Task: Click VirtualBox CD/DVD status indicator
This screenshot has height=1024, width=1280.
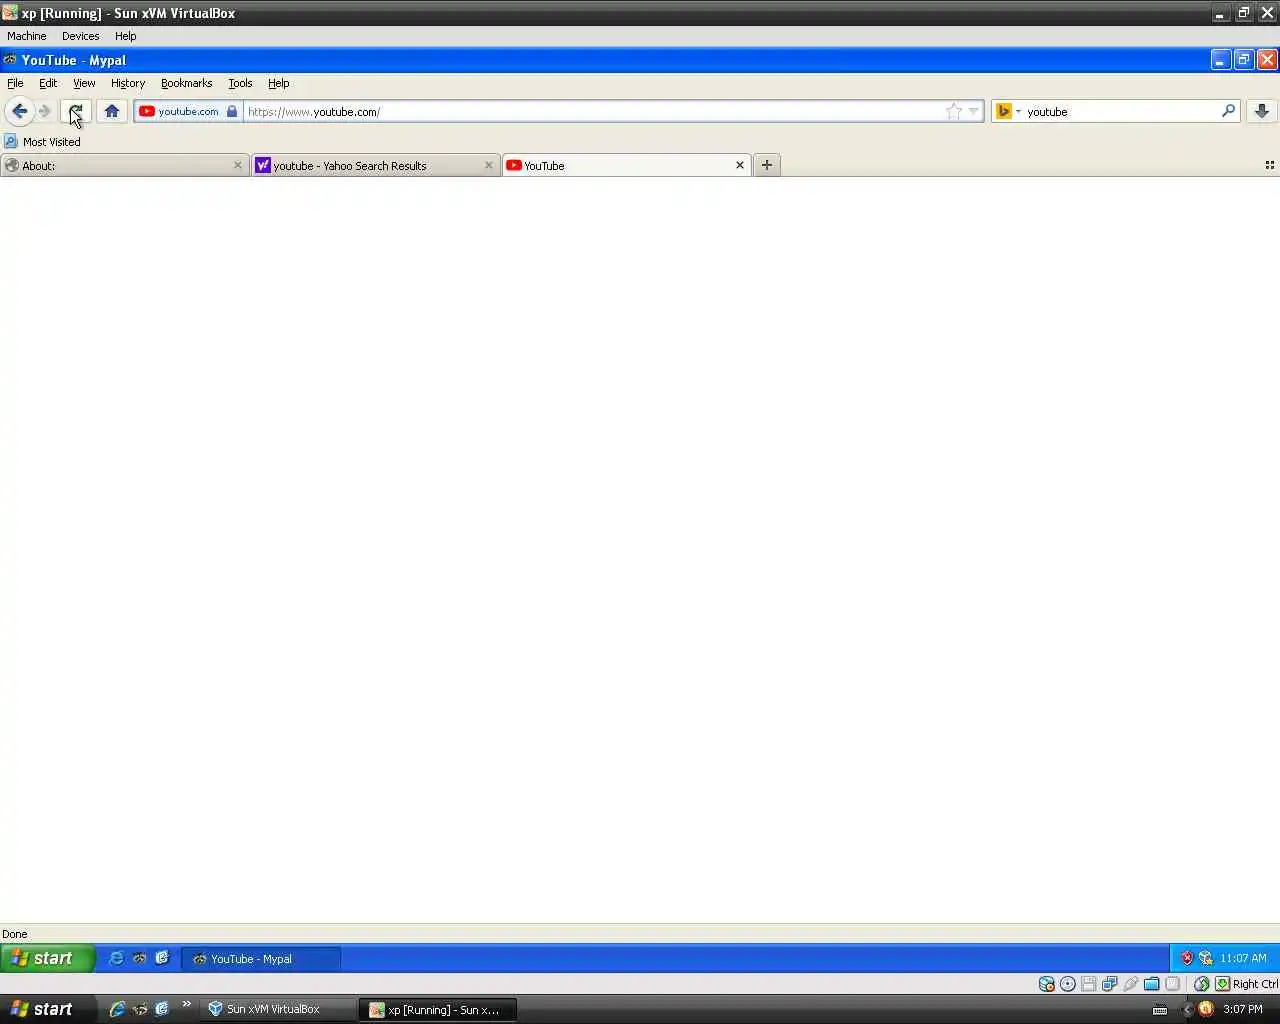Action: [x=1068, y=984]
